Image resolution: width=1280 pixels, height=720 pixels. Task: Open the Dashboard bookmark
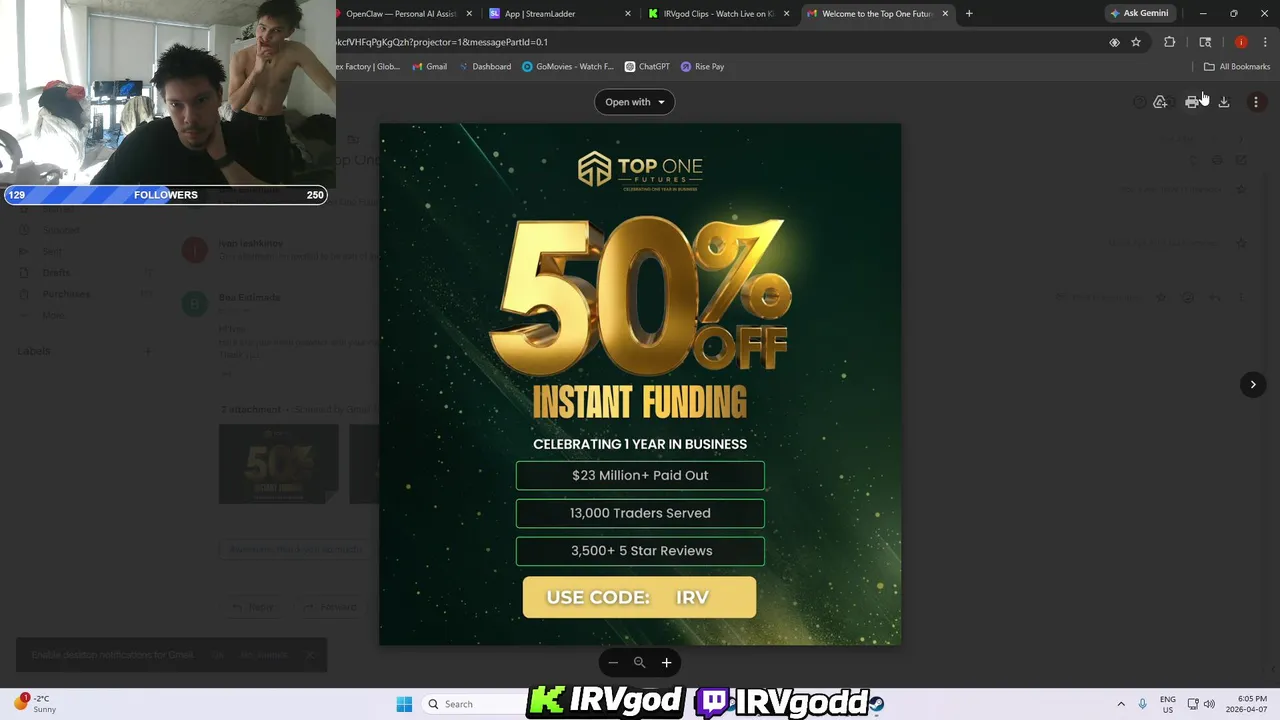pyautogui.click(x=485, y=66)
